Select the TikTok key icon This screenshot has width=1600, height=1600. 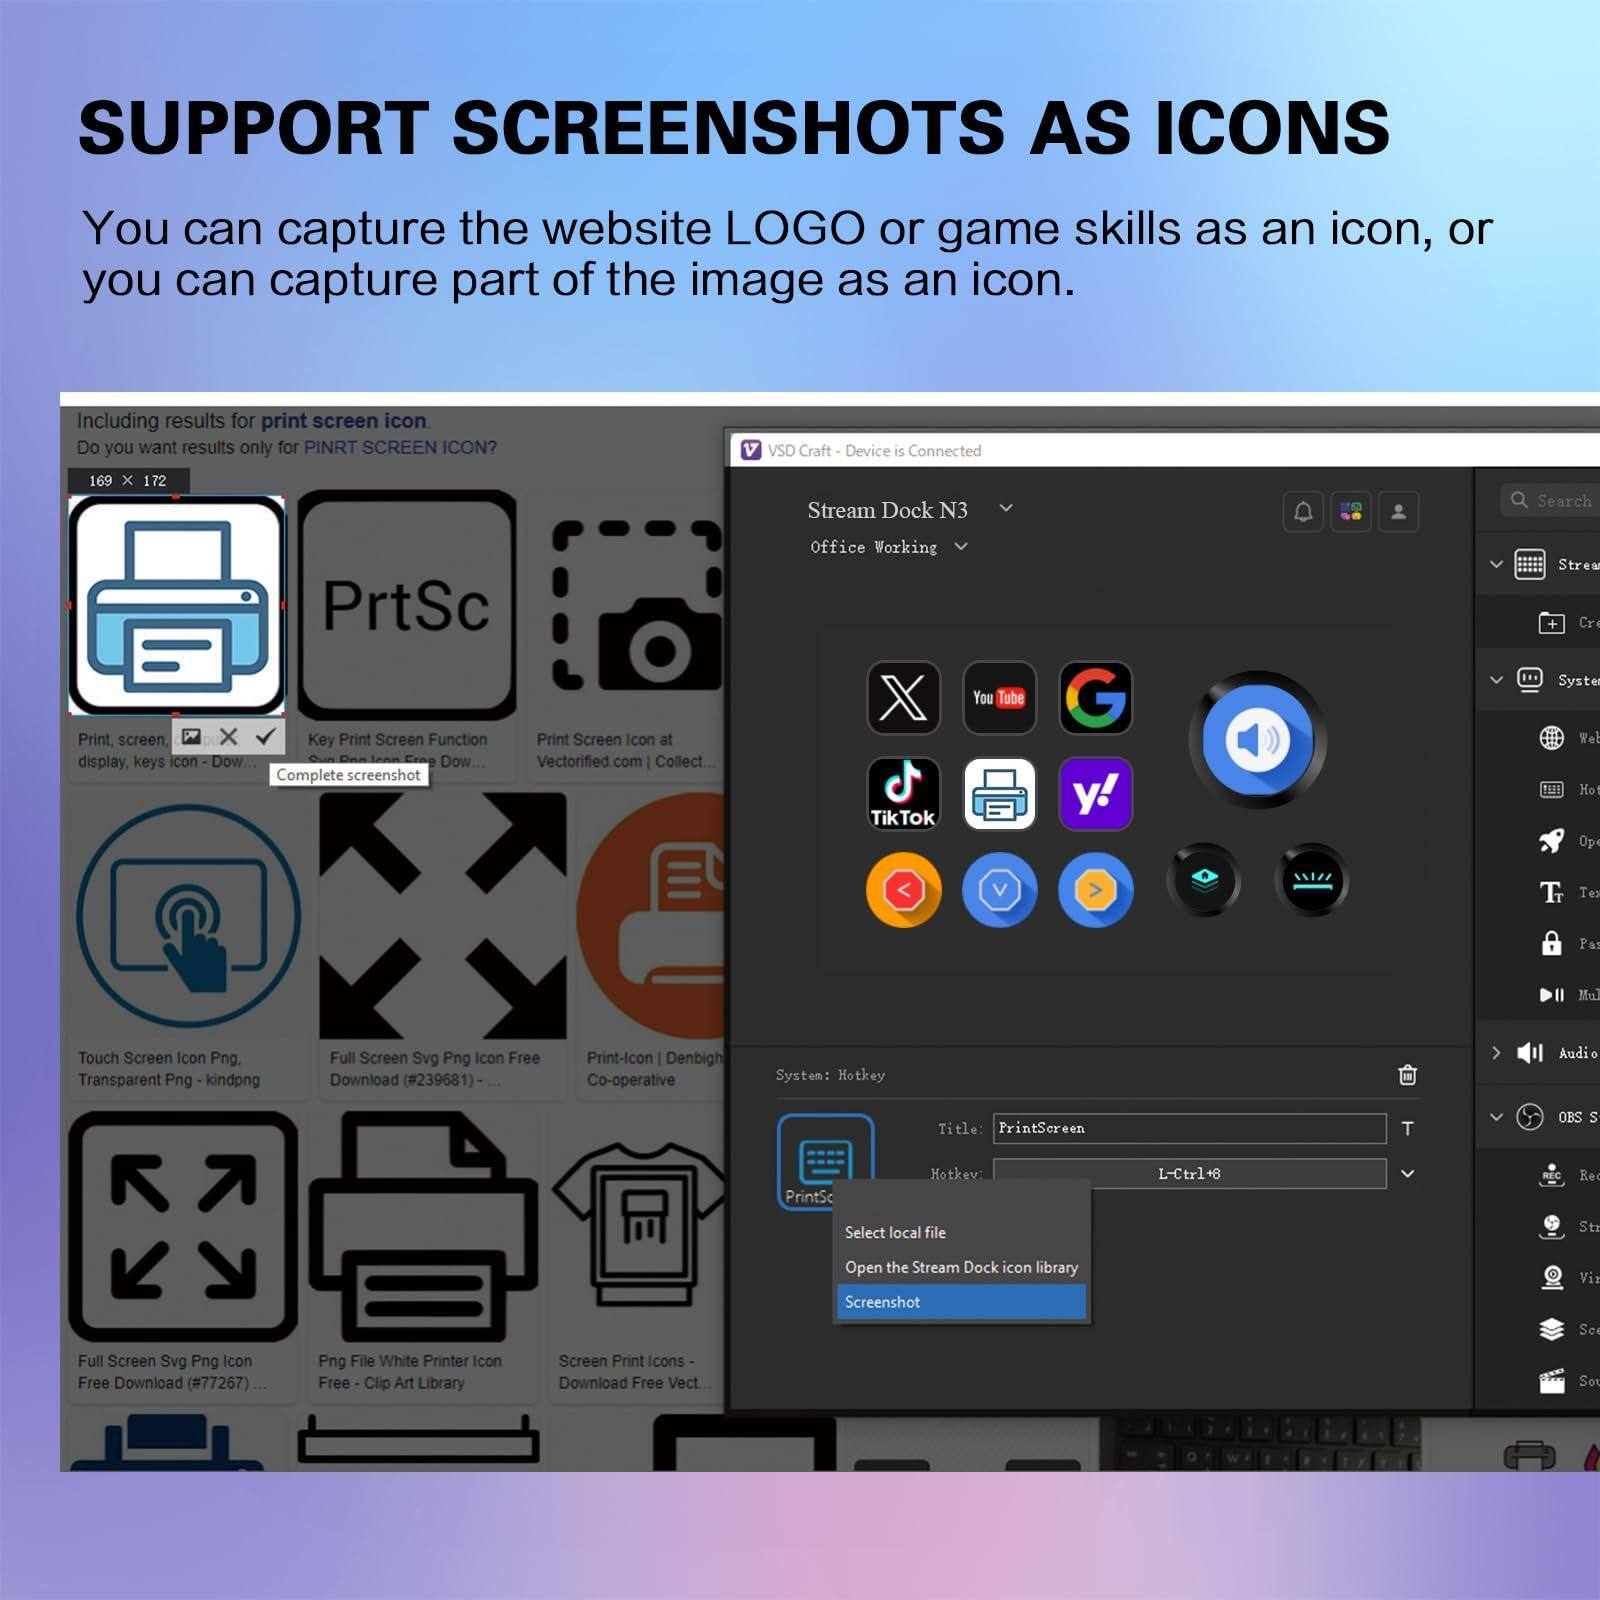903,794
